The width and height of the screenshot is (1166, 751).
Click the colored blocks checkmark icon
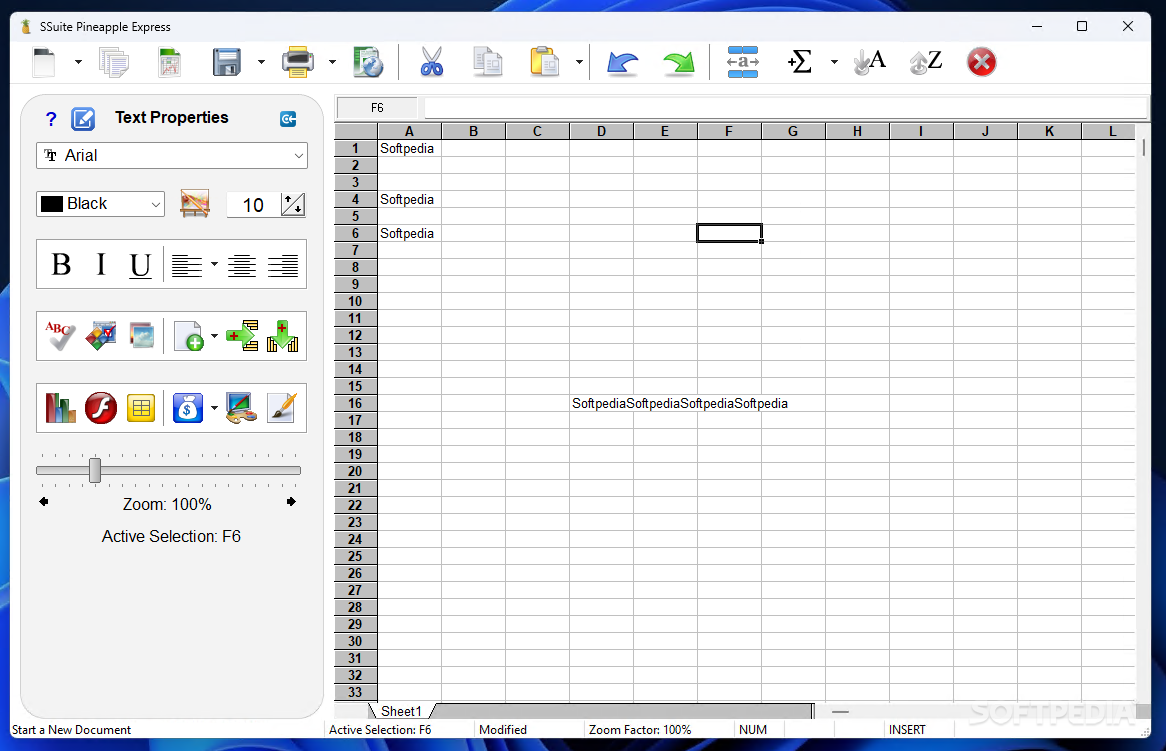click(x=101, y=336)
